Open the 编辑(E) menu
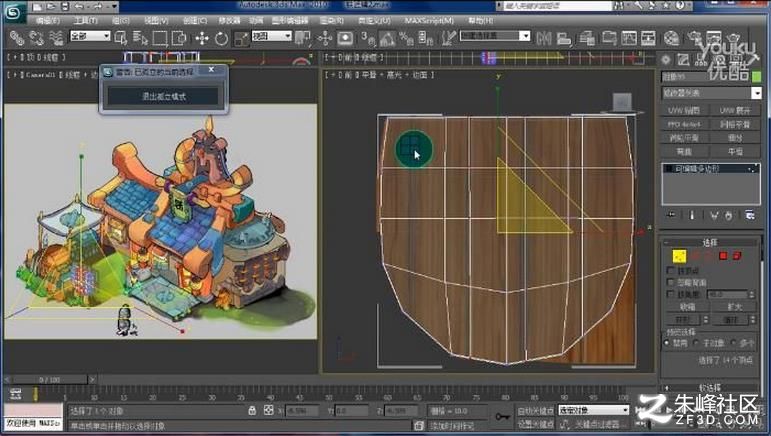 click(48, 21)
